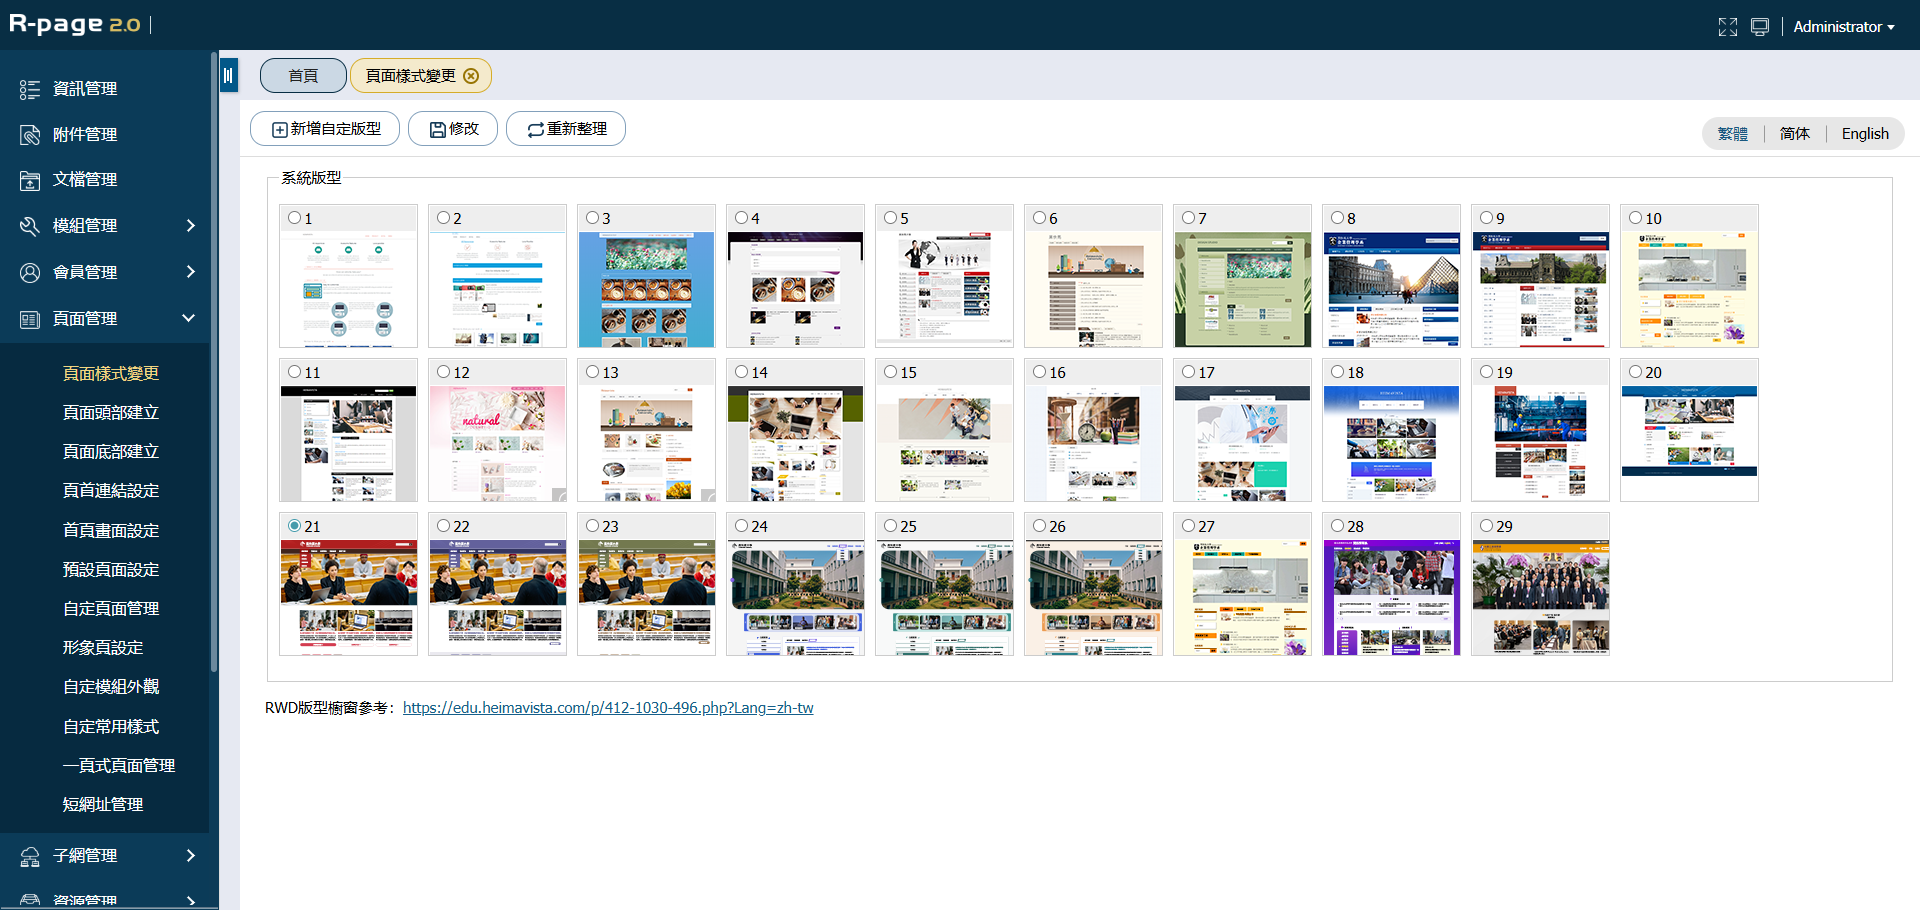
Task: Open 頁面頭部建立 submenu item
Action: [111, 412]
